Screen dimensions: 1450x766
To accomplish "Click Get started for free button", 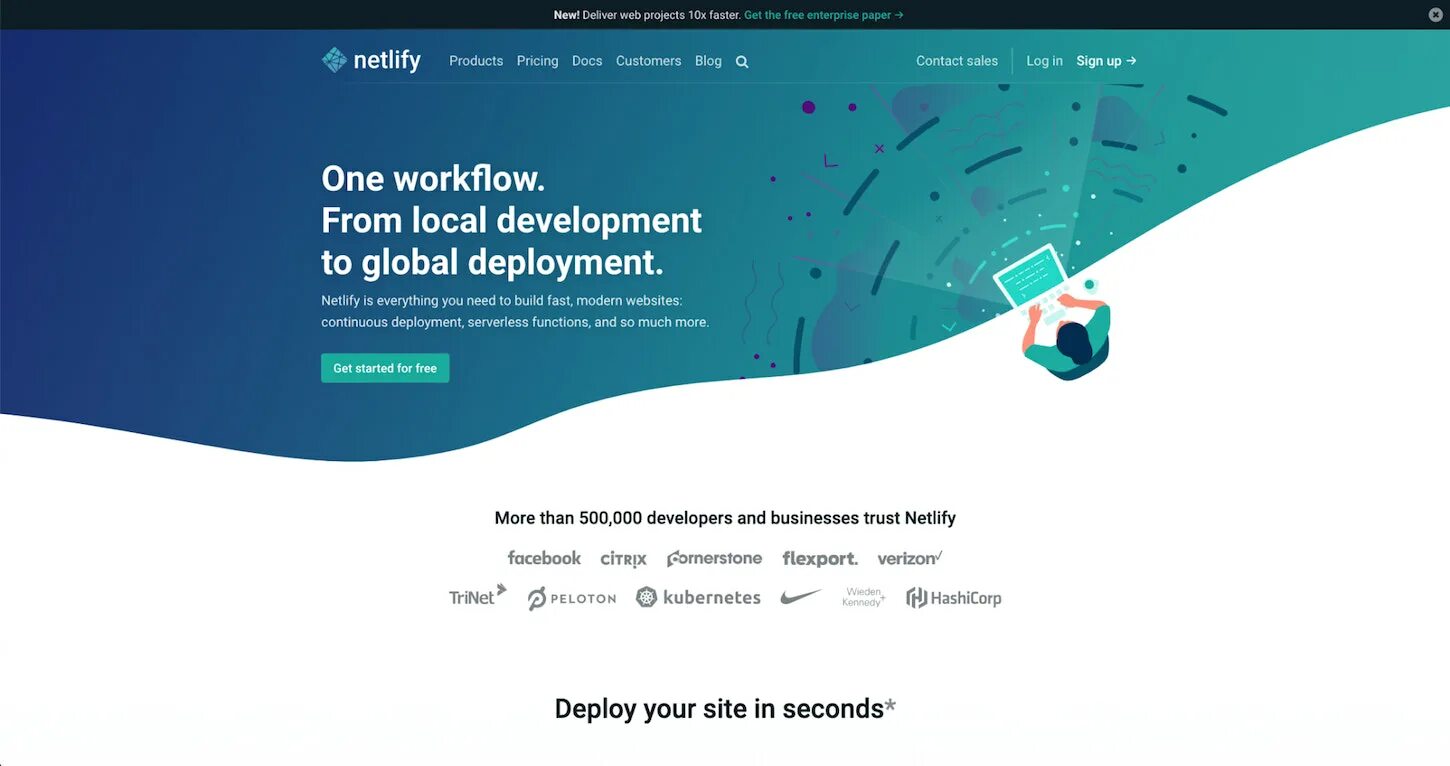I will tap(385, 368).
